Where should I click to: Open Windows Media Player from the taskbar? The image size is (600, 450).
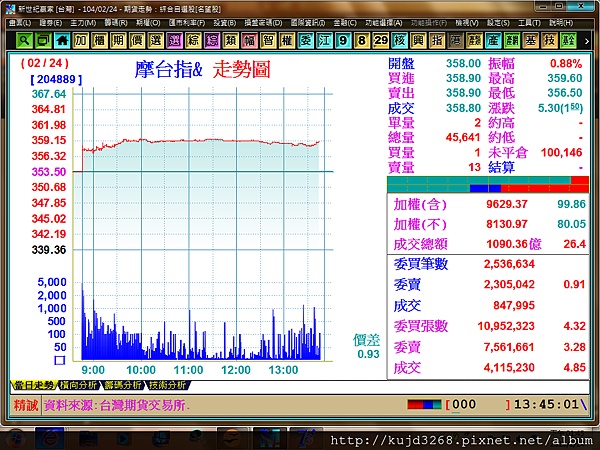tap(123, 439)
